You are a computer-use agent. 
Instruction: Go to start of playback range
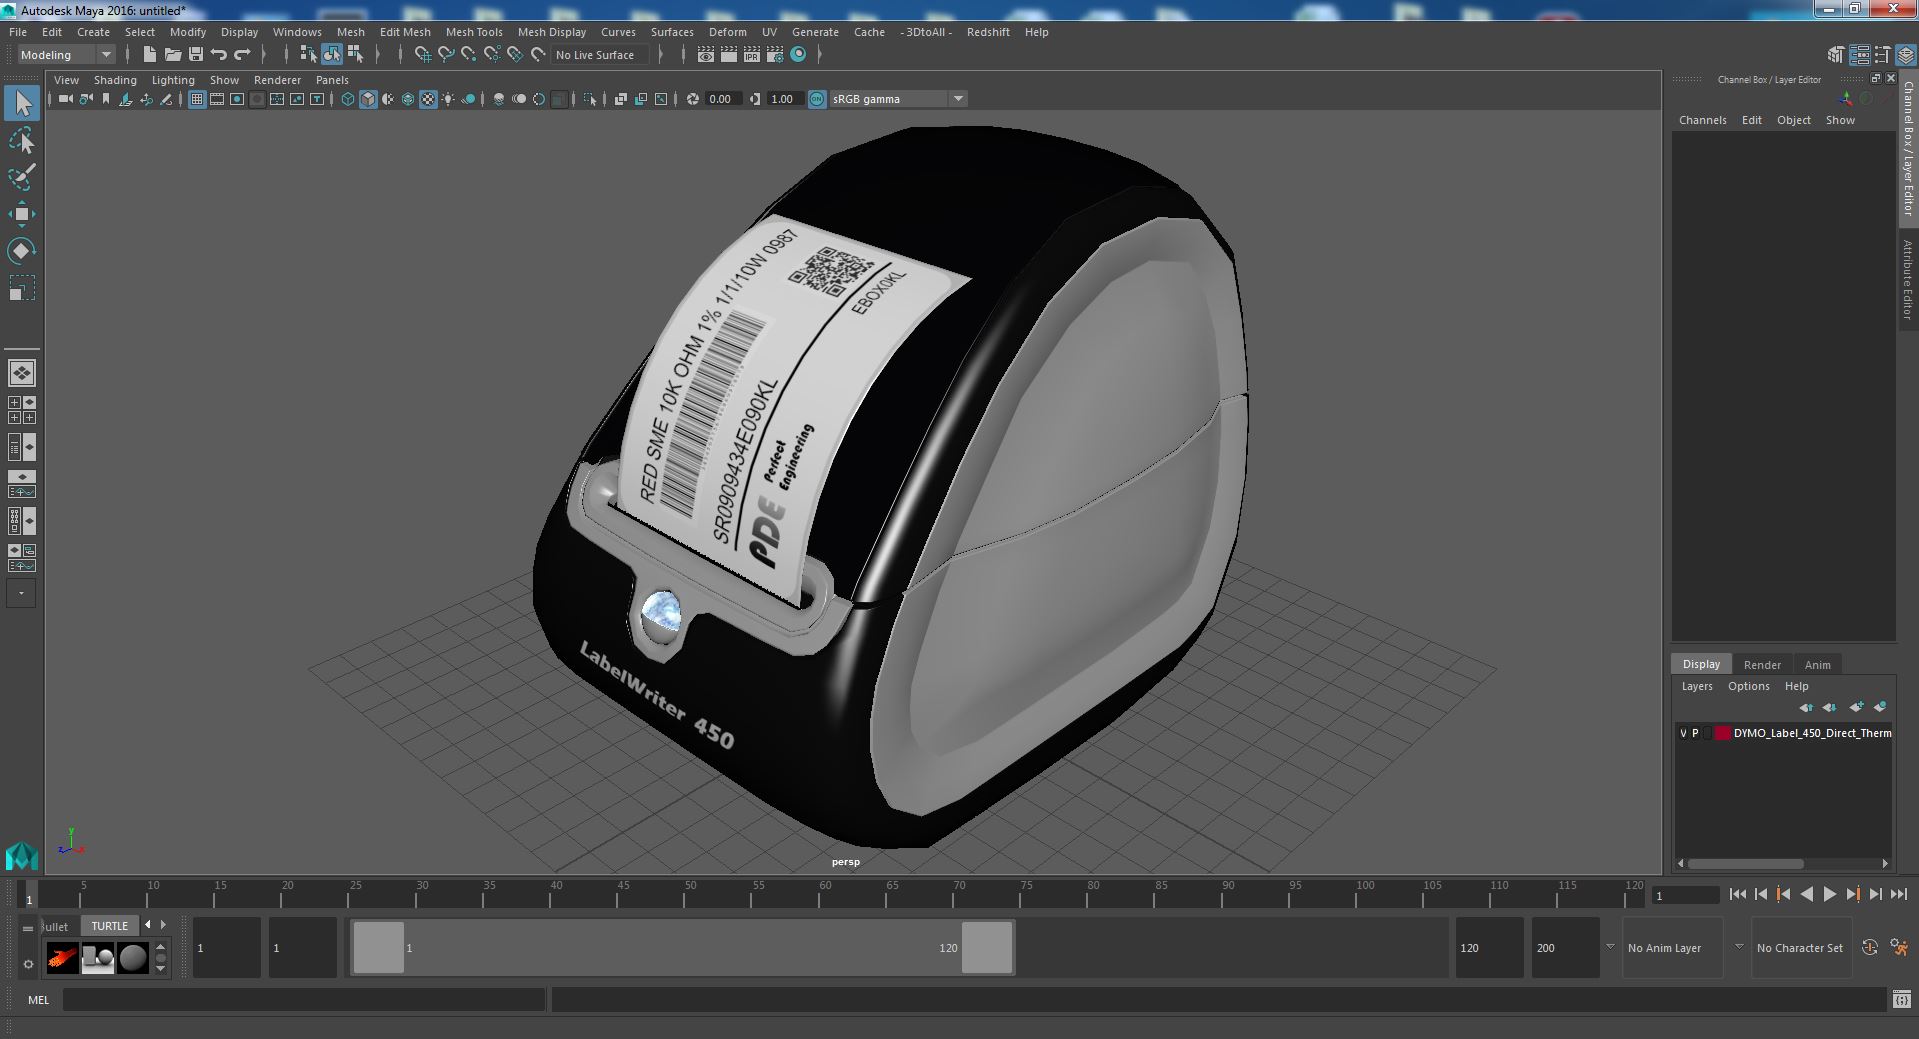pos(1737,895)
